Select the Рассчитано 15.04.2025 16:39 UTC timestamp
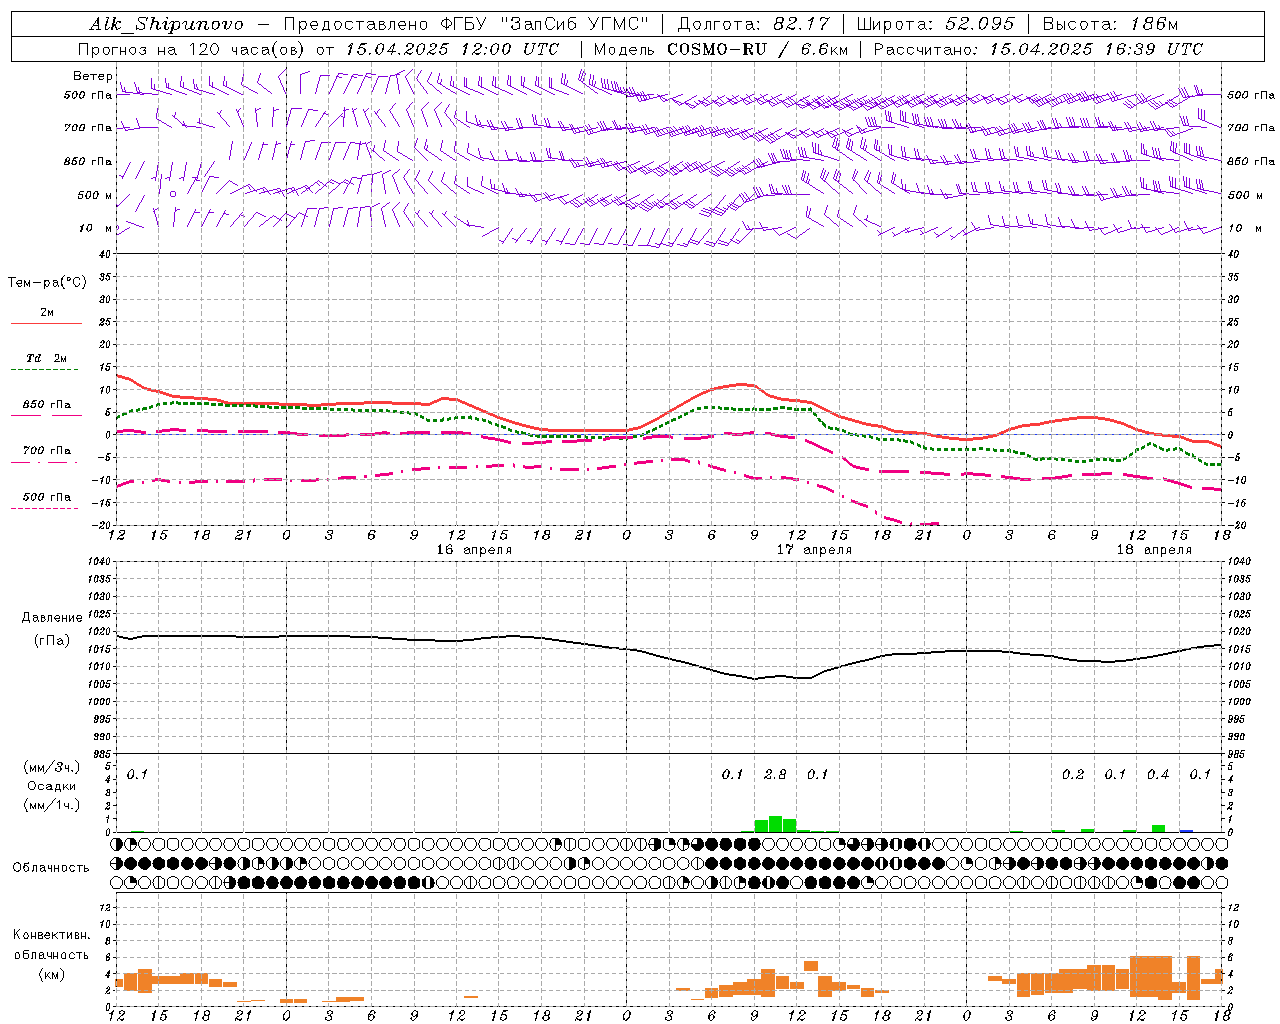1280x1024 pixels. click(1038, 49)
